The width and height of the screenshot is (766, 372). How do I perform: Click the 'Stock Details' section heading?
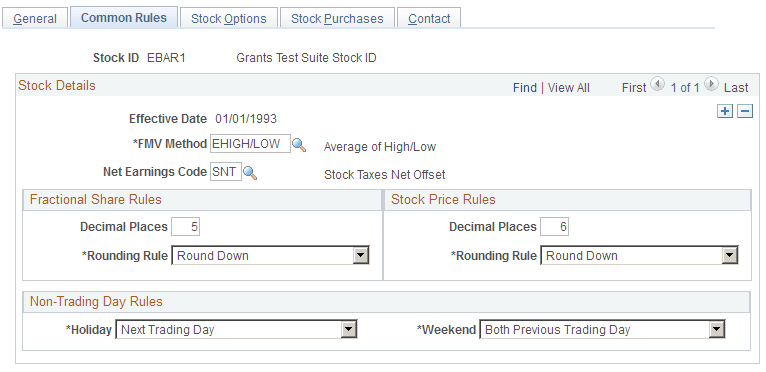[x=57, y=85]
